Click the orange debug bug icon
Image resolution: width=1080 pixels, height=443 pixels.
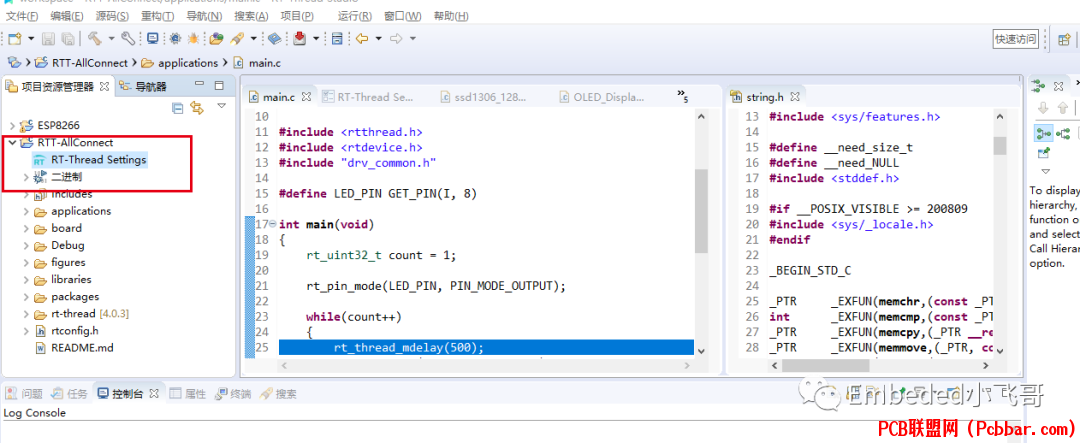coord(194,39)
